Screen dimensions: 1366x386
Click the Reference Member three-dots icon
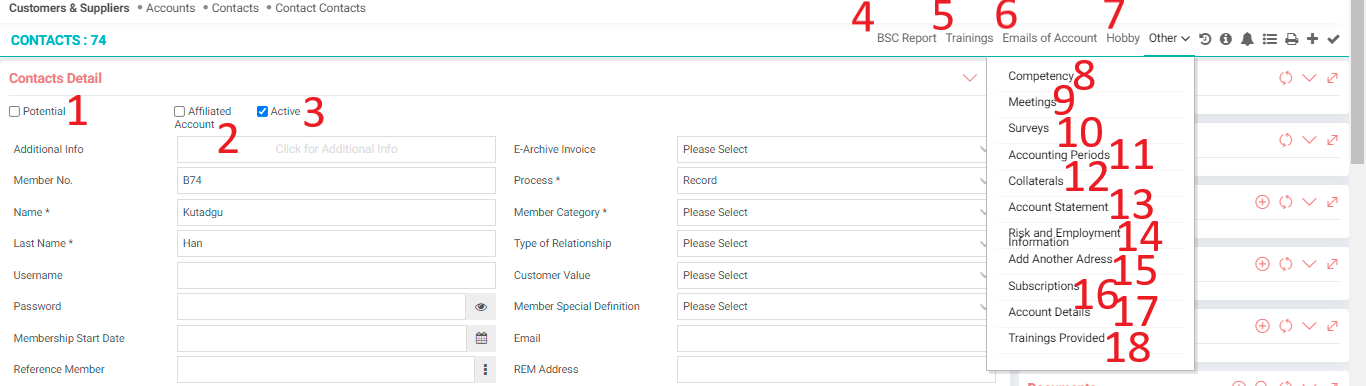(485, 370)
